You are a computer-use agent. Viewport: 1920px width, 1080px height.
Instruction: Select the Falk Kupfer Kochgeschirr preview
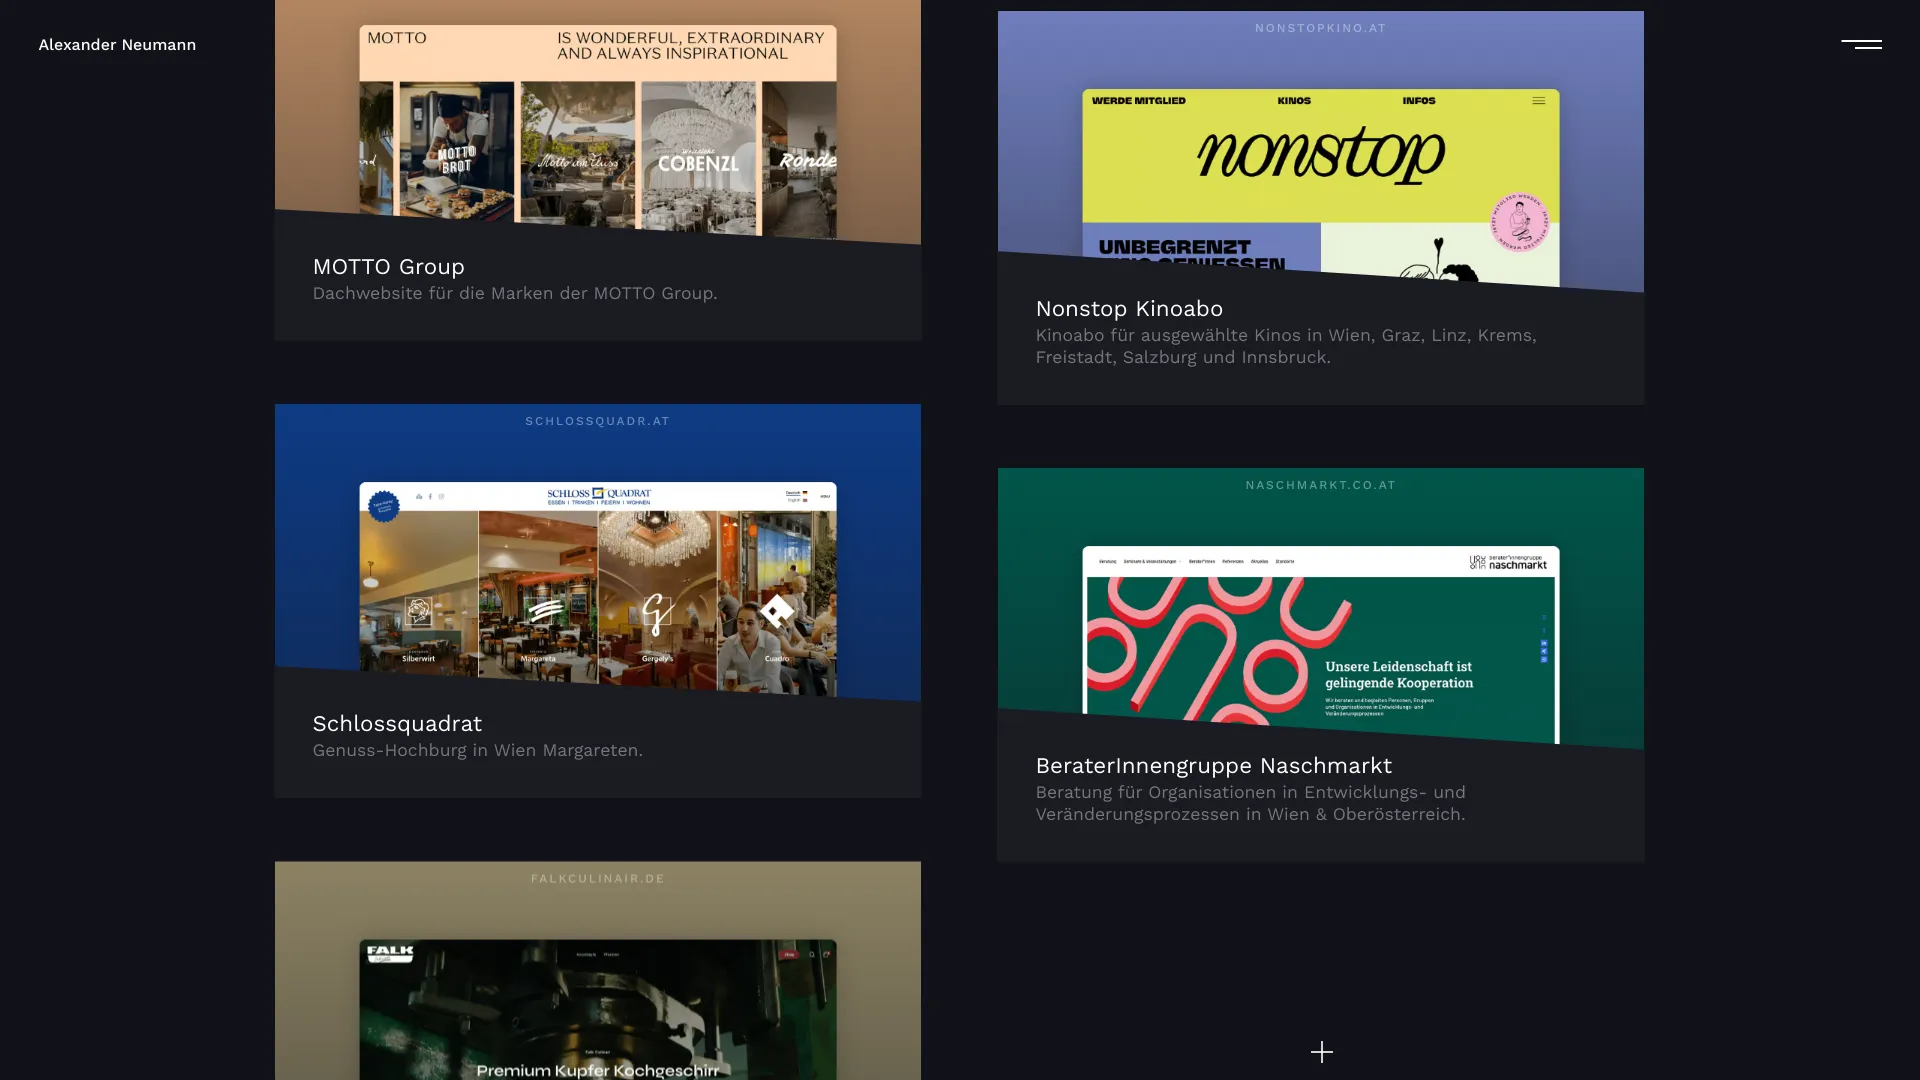[597, 1009]
